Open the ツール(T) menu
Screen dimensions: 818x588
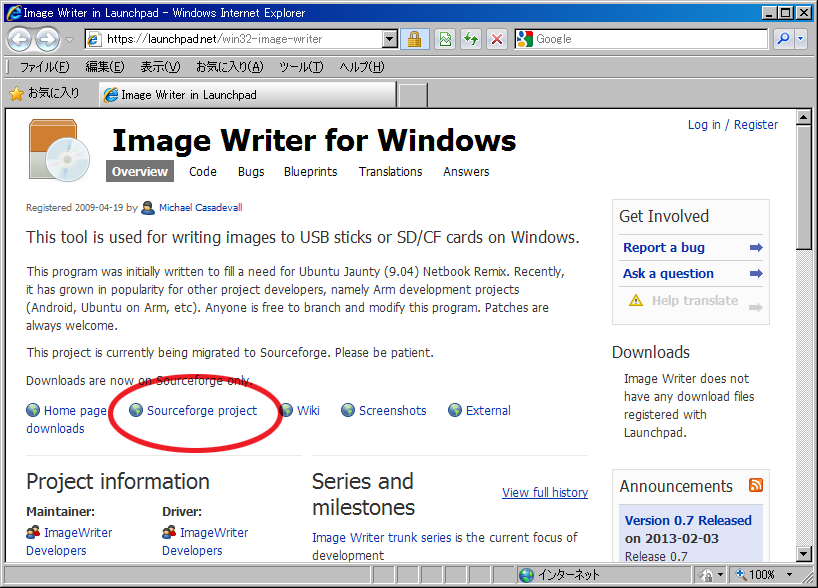click(x=301, y=67)
